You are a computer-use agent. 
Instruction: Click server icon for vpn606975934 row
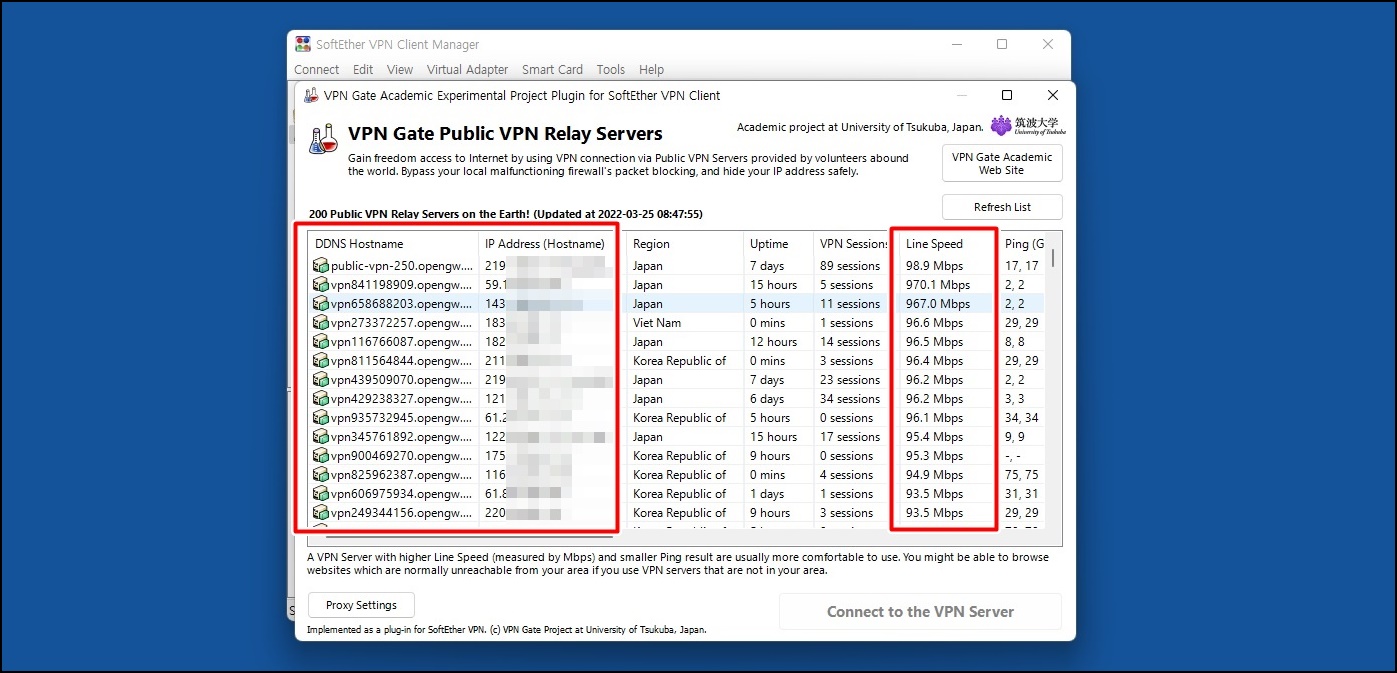pyautogui.click(x=321, y=494)
